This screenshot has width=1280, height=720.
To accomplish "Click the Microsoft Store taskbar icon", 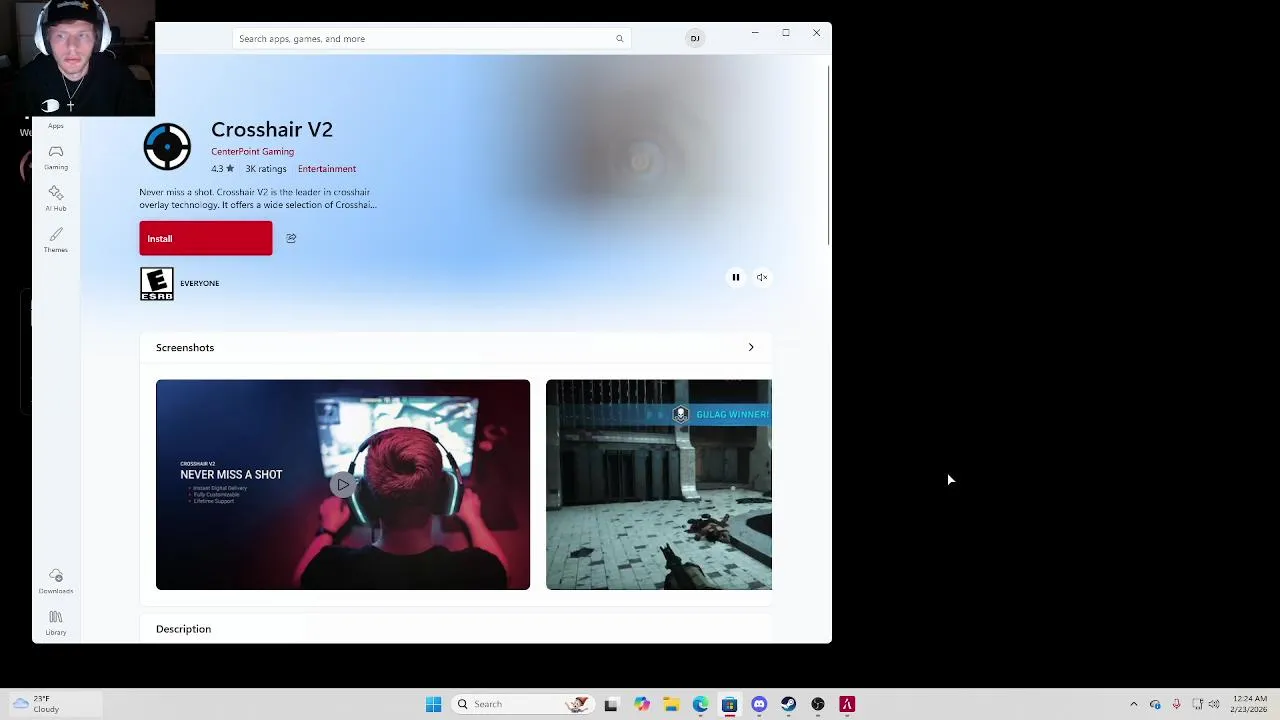I will pos(729,704).
